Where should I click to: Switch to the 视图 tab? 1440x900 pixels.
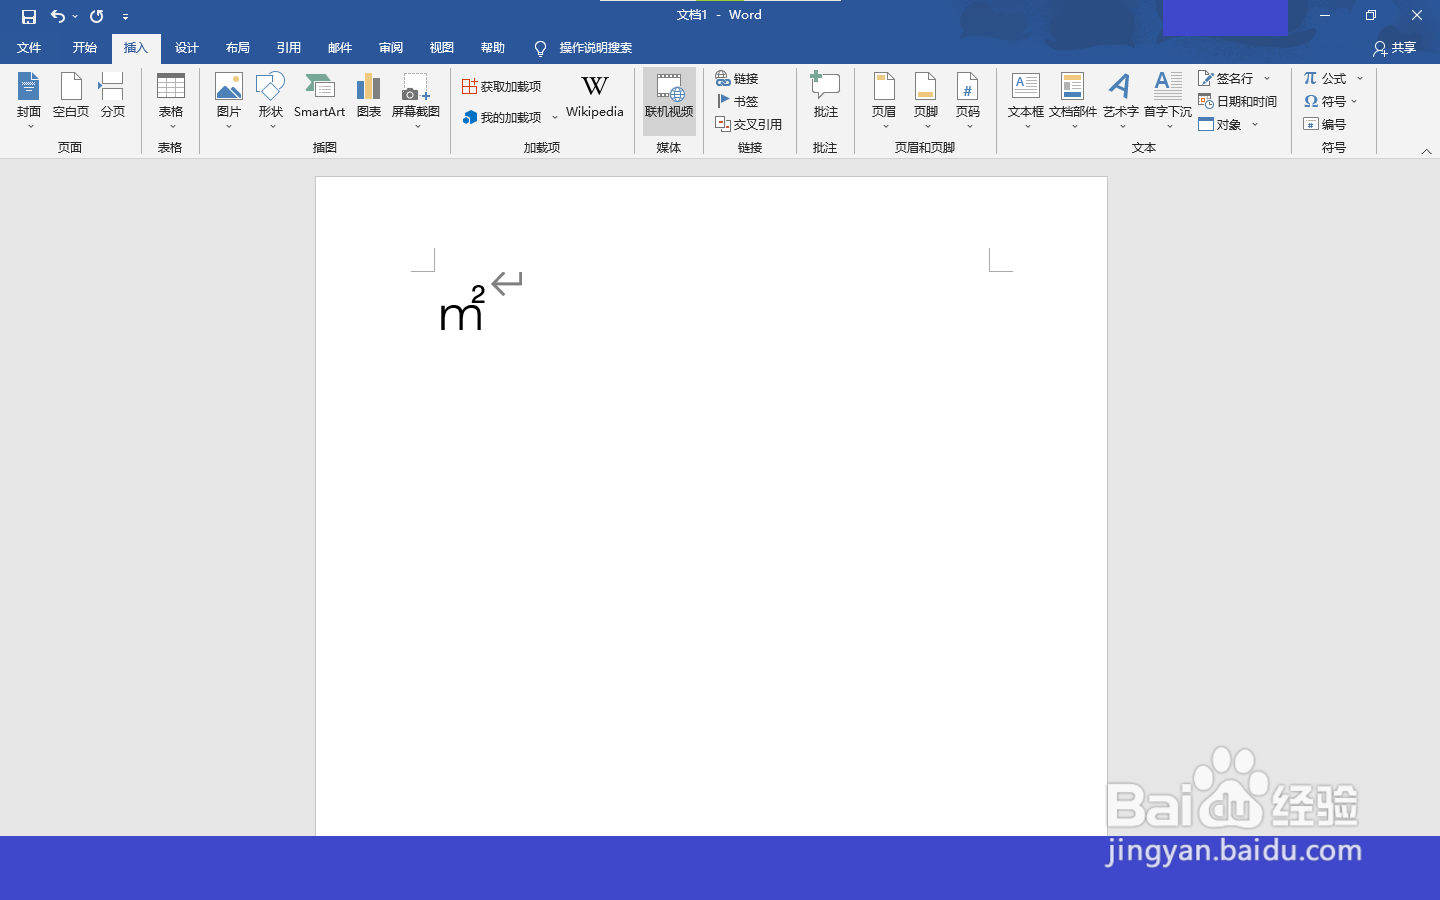pyautogui.click(x=442, y=48)
